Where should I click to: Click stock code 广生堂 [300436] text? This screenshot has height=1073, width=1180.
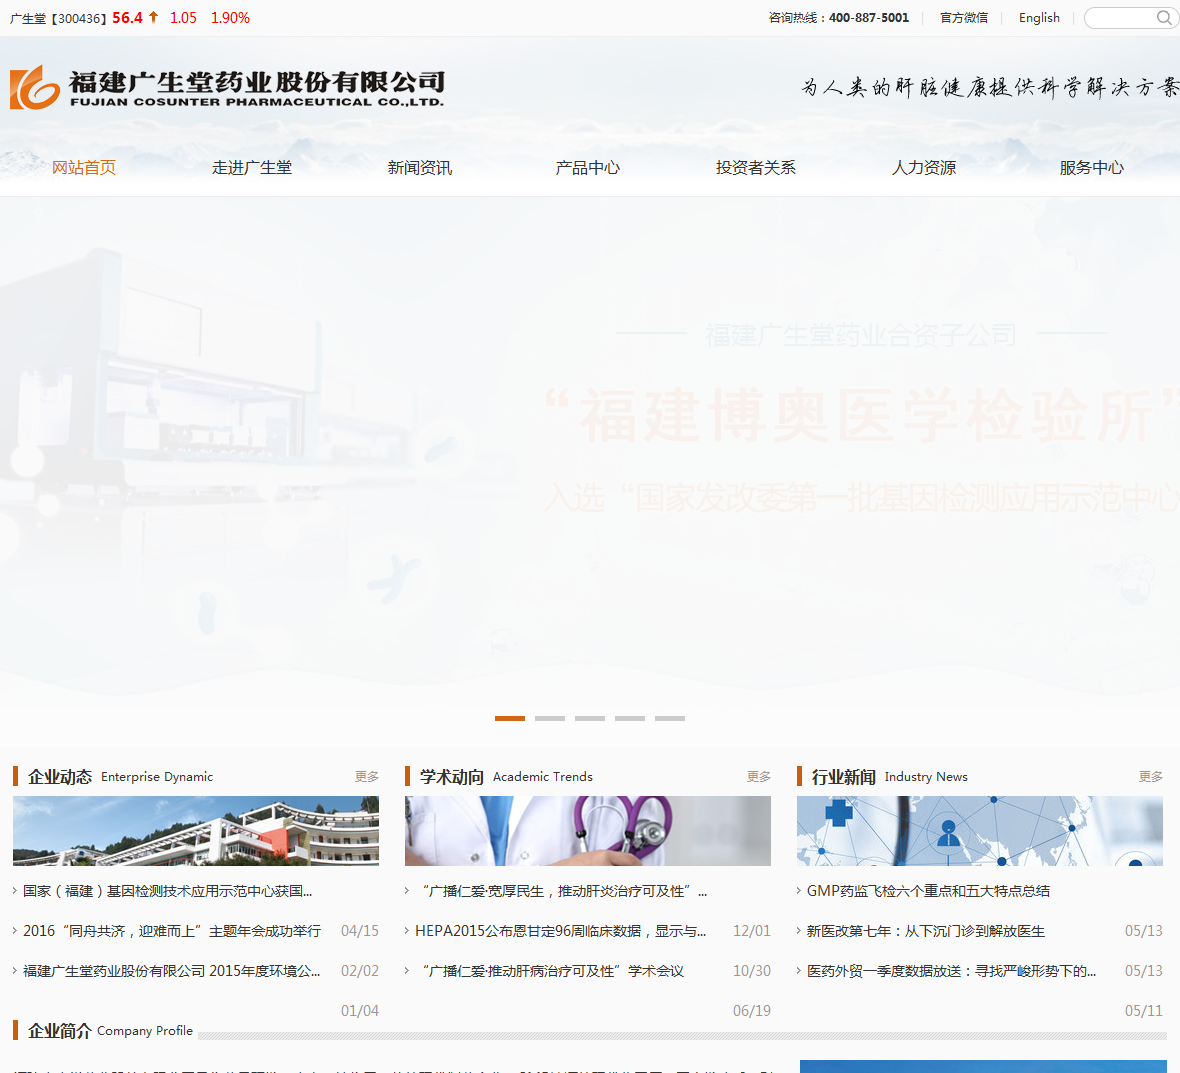click(59, 18)
